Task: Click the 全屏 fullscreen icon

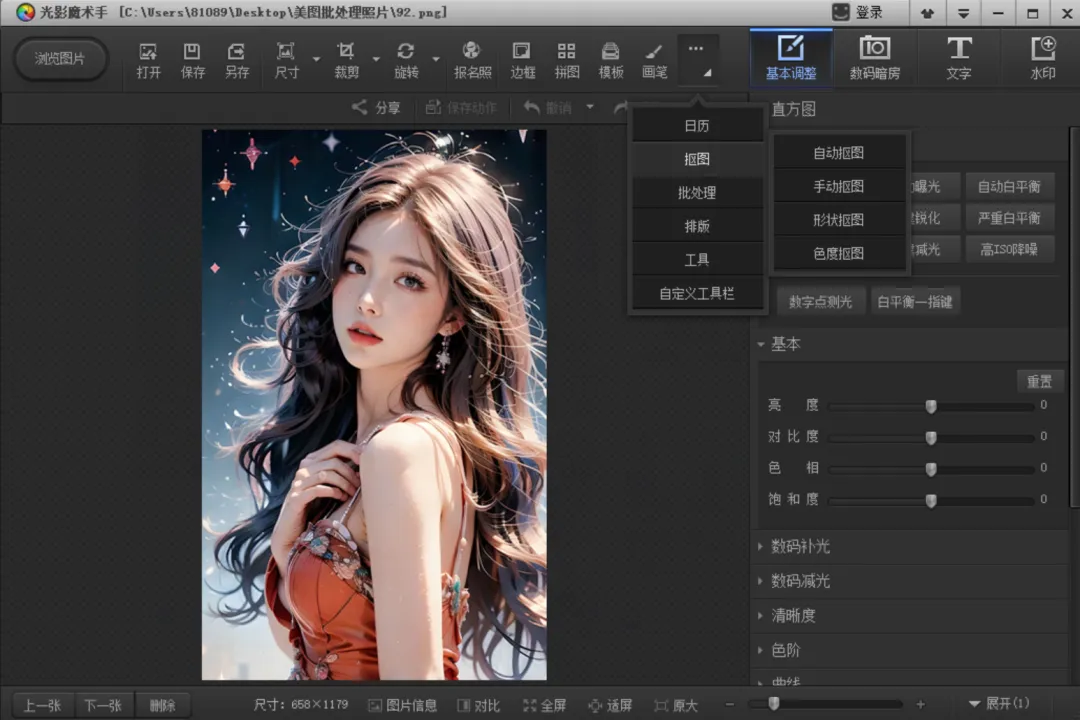Action: coord(529,705)
